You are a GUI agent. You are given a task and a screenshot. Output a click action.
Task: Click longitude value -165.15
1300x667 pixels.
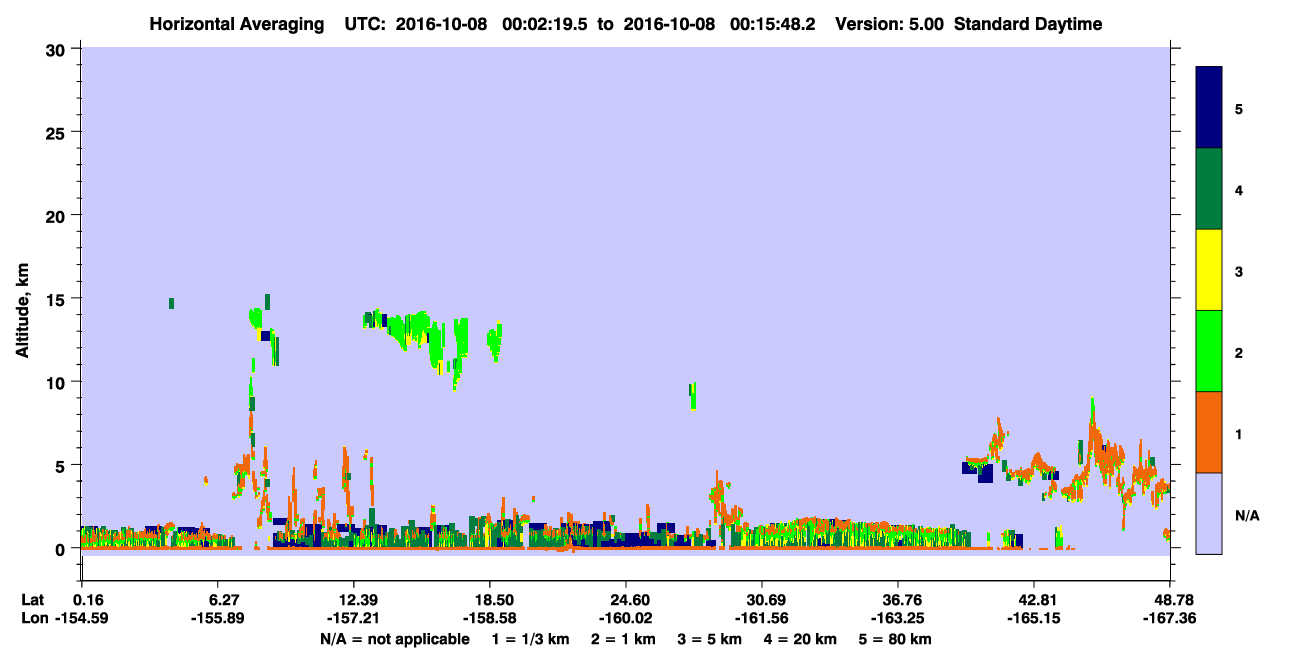pos(1034,618)
